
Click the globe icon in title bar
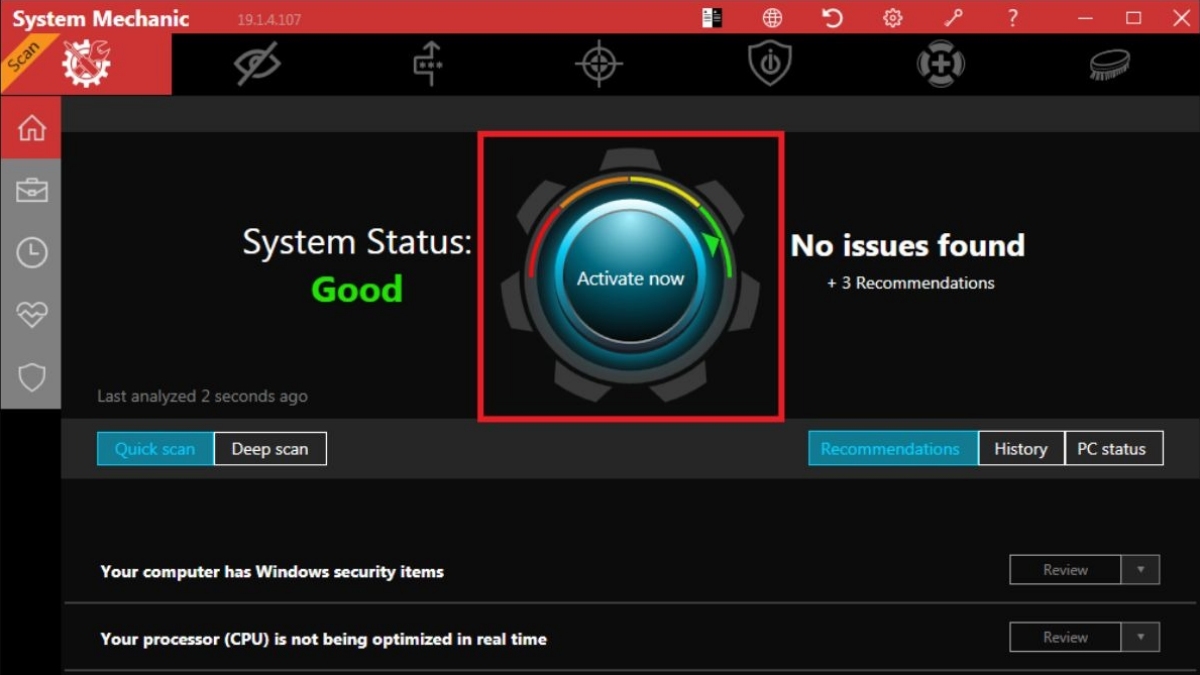pyautogui.click(x=772, y=18)
